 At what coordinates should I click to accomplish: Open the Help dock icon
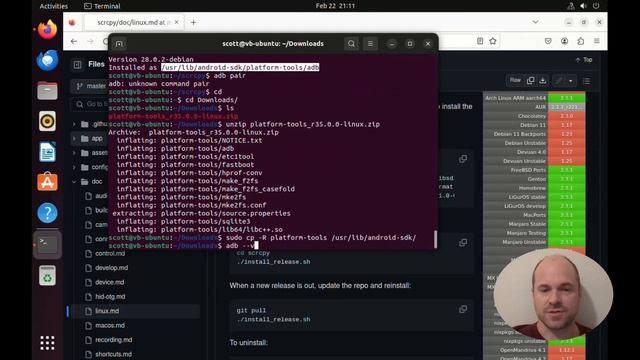tap(47, 213)
